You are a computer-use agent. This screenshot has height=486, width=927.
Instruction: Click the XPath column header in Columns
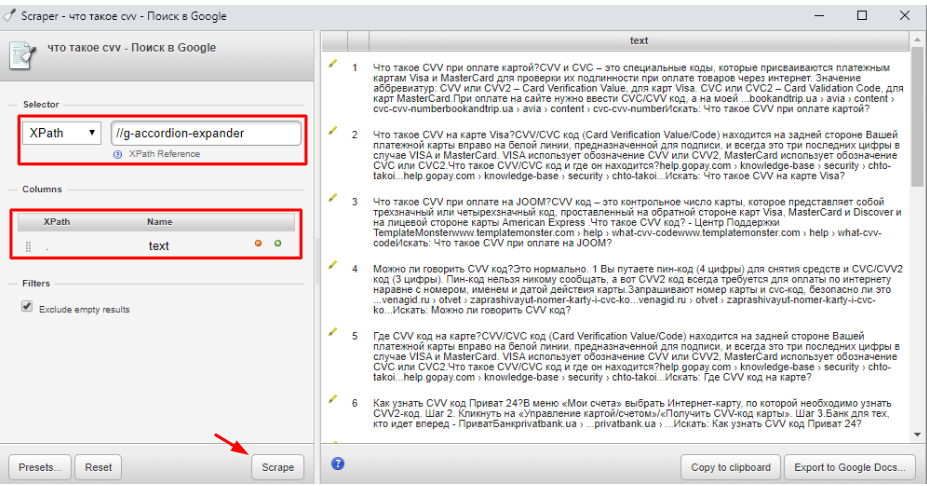[x=57, y=222]
